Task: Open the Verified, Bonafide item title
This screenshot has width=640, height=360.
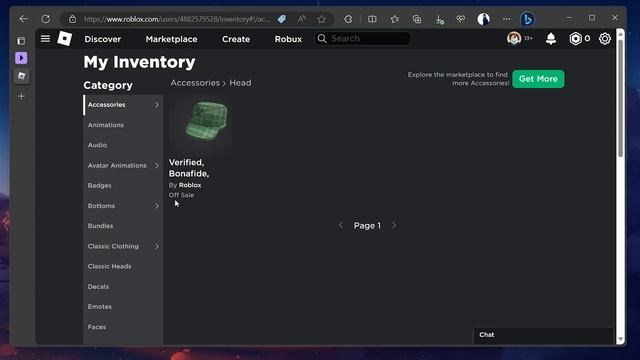Action: tap(189, 168)
